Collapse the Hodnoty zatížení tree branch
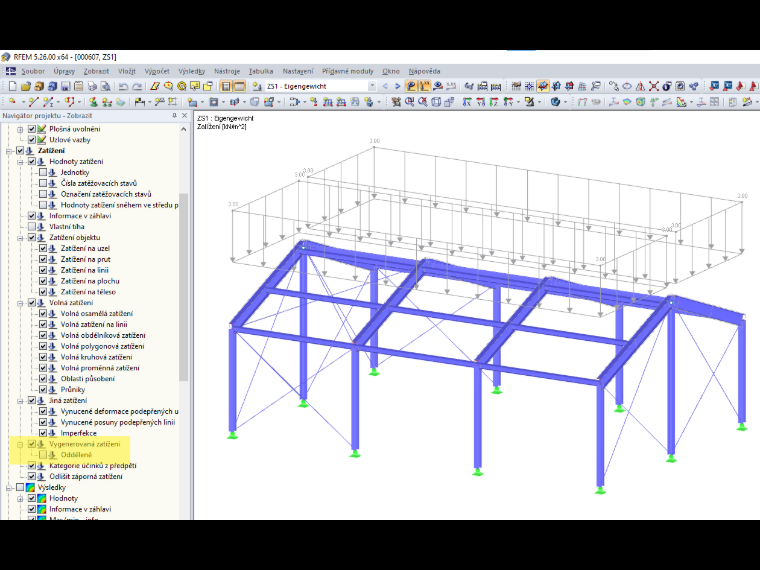The width and height of the screenshot is (760, 570). pos(20,161)
